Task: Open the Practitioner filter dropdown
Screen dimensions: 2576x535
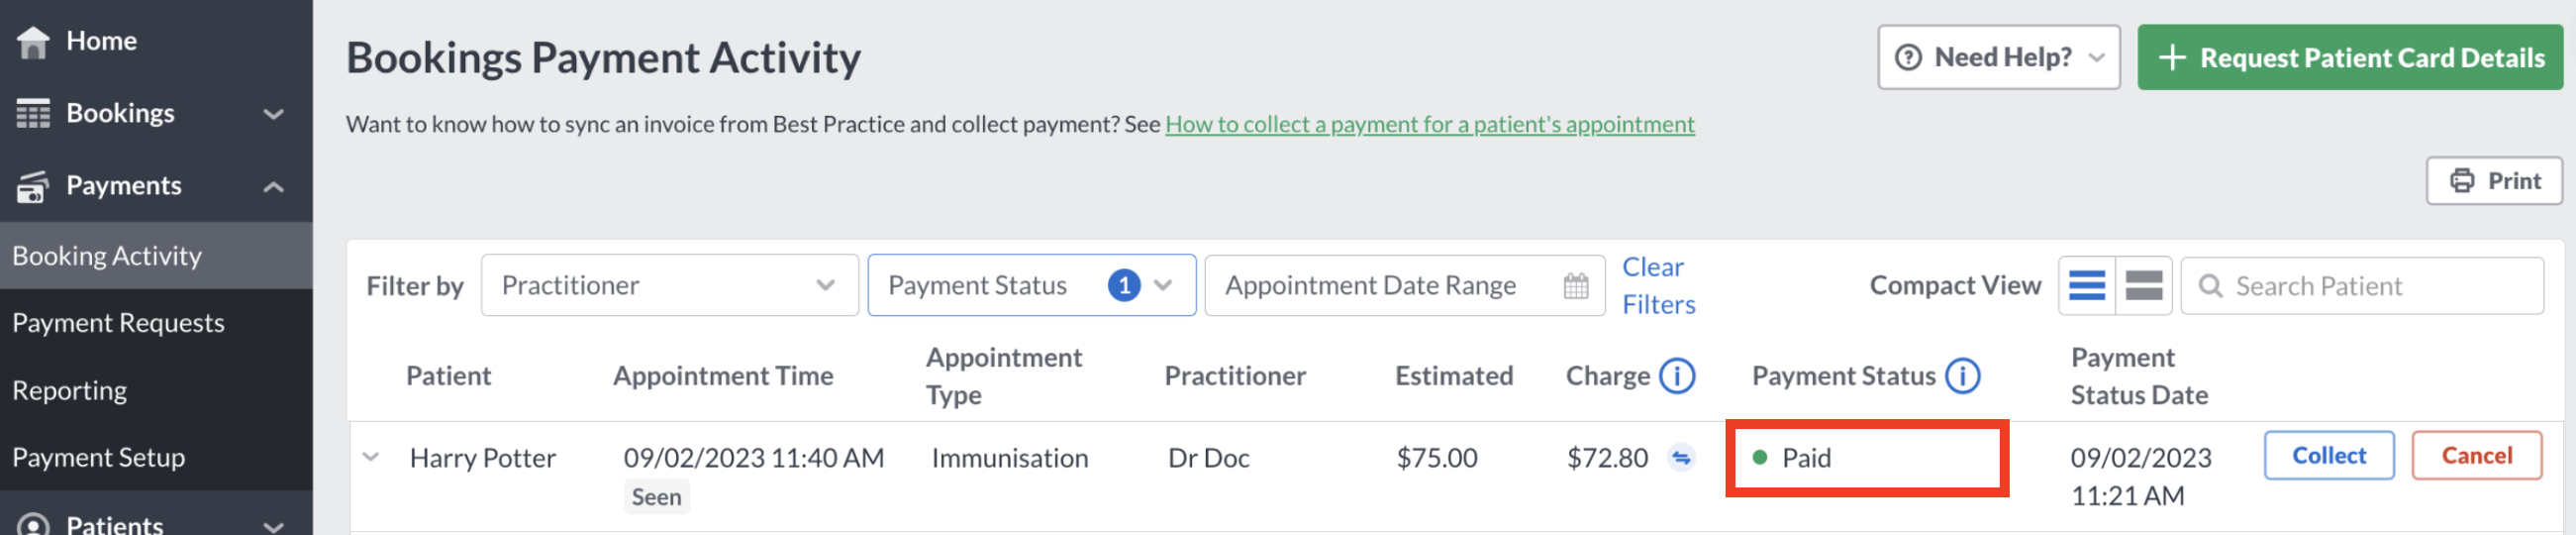Action: [670, 286]
